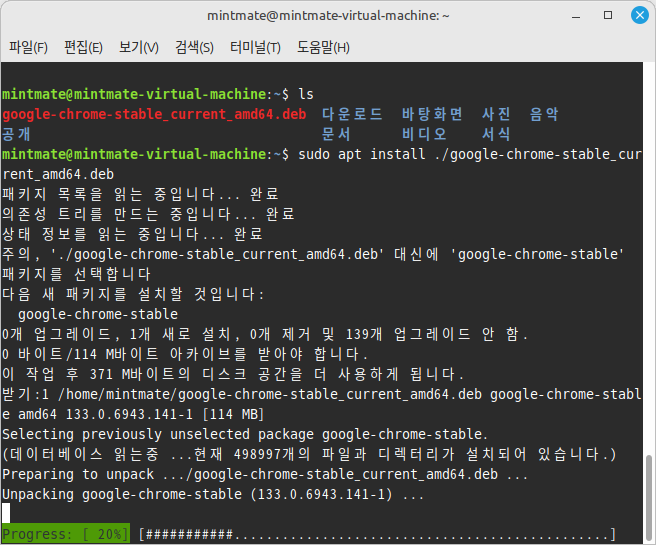Screen dimensions: 656x545
Task: Click the 음악 directory name
Action: pos(544,114)
